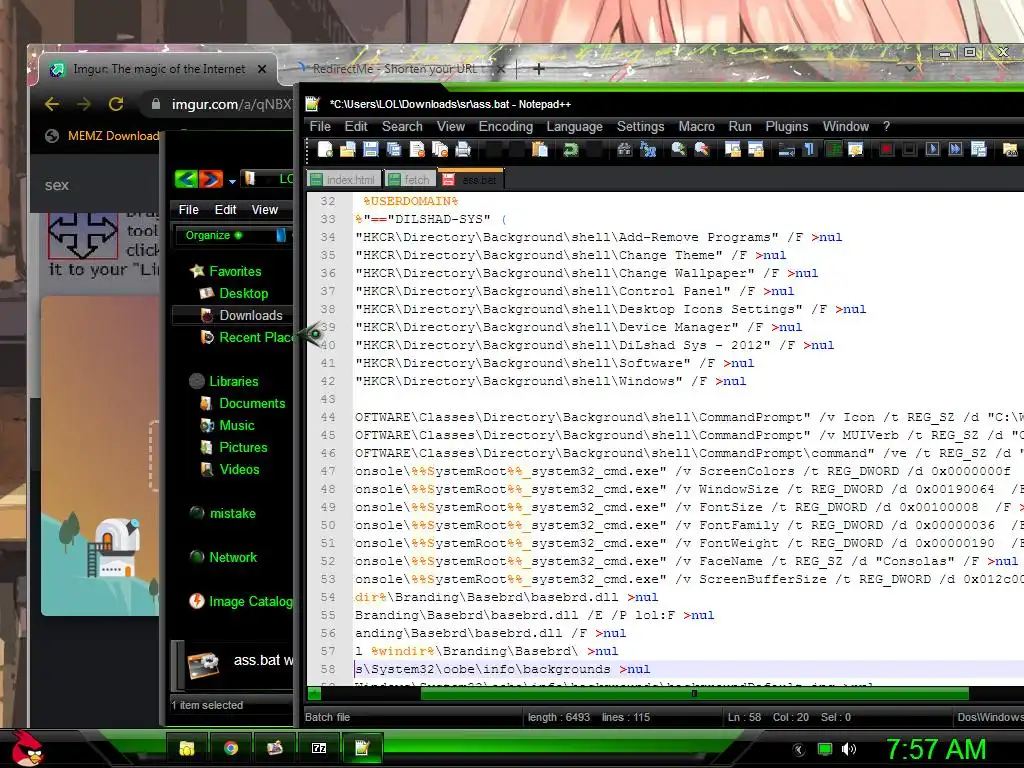Image resolution: width=1024 pixels, height=768 pixels.
Task: Open the Macro menu
Action: pyautogui.click(x=696, y=127)
